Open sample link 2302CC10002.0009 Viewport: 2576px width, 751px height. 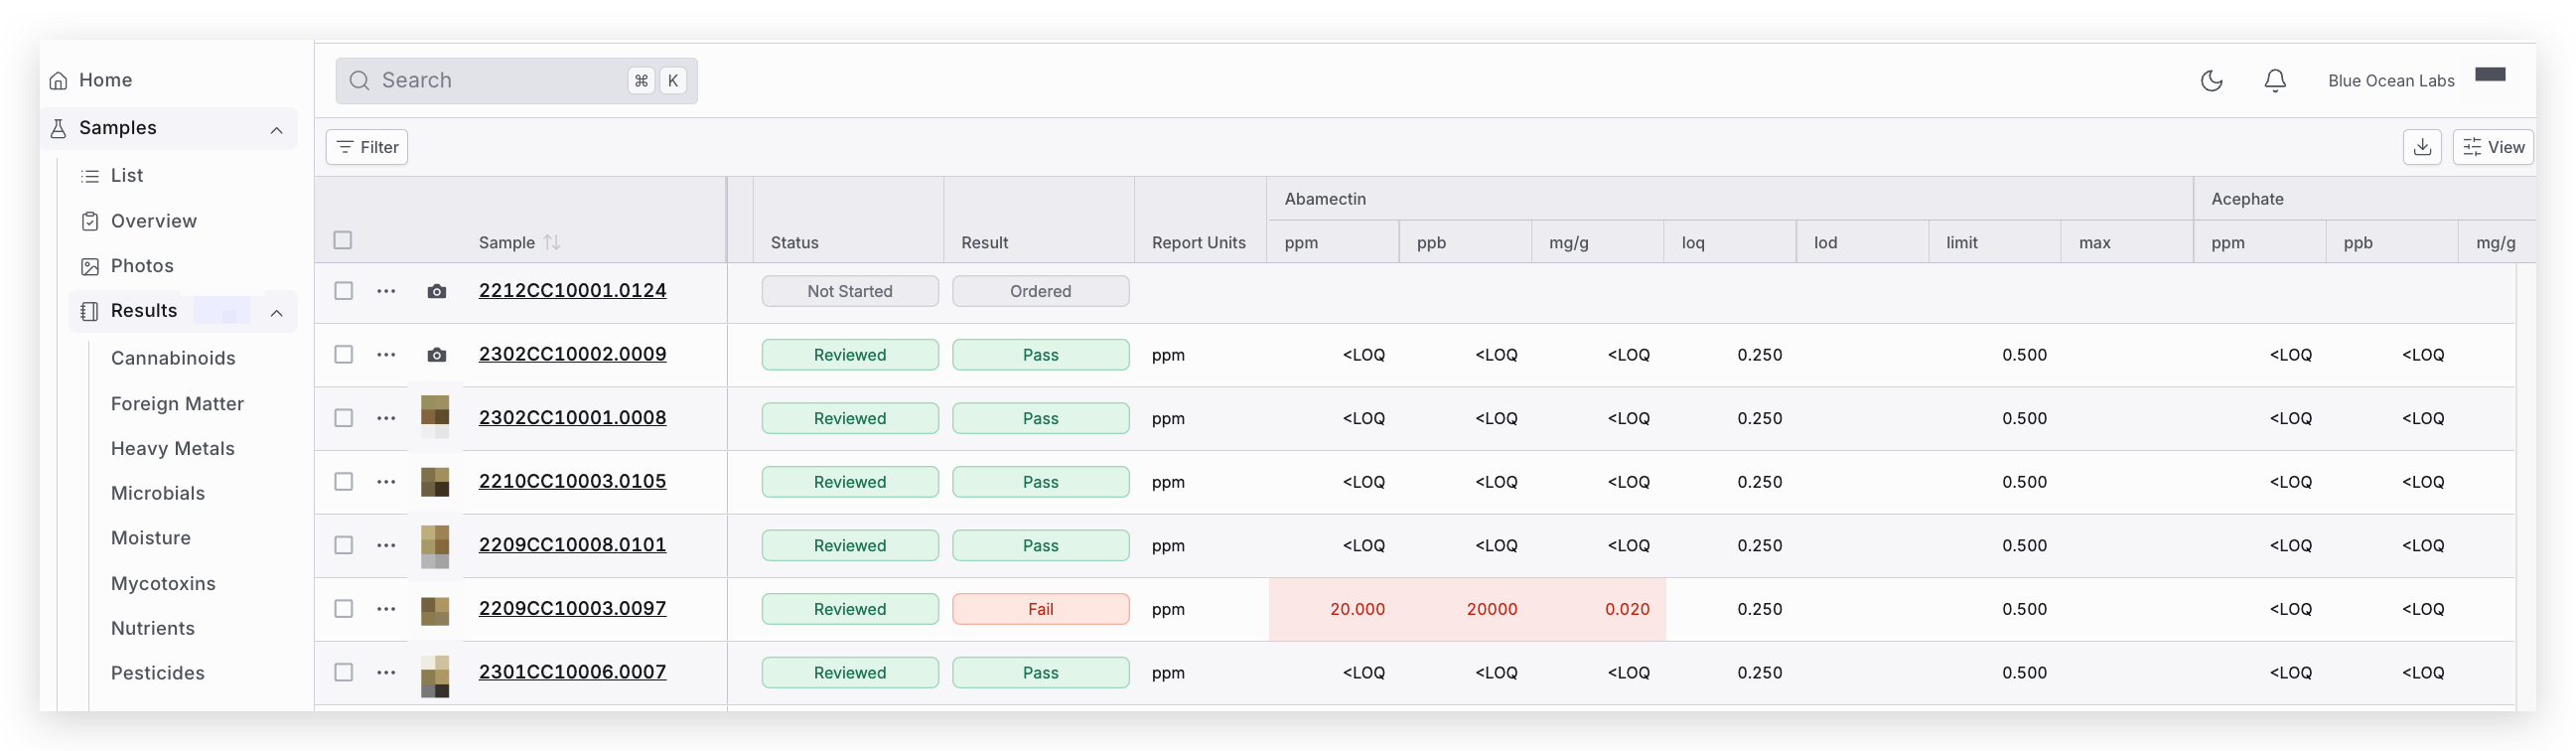[x=572, y=354]
